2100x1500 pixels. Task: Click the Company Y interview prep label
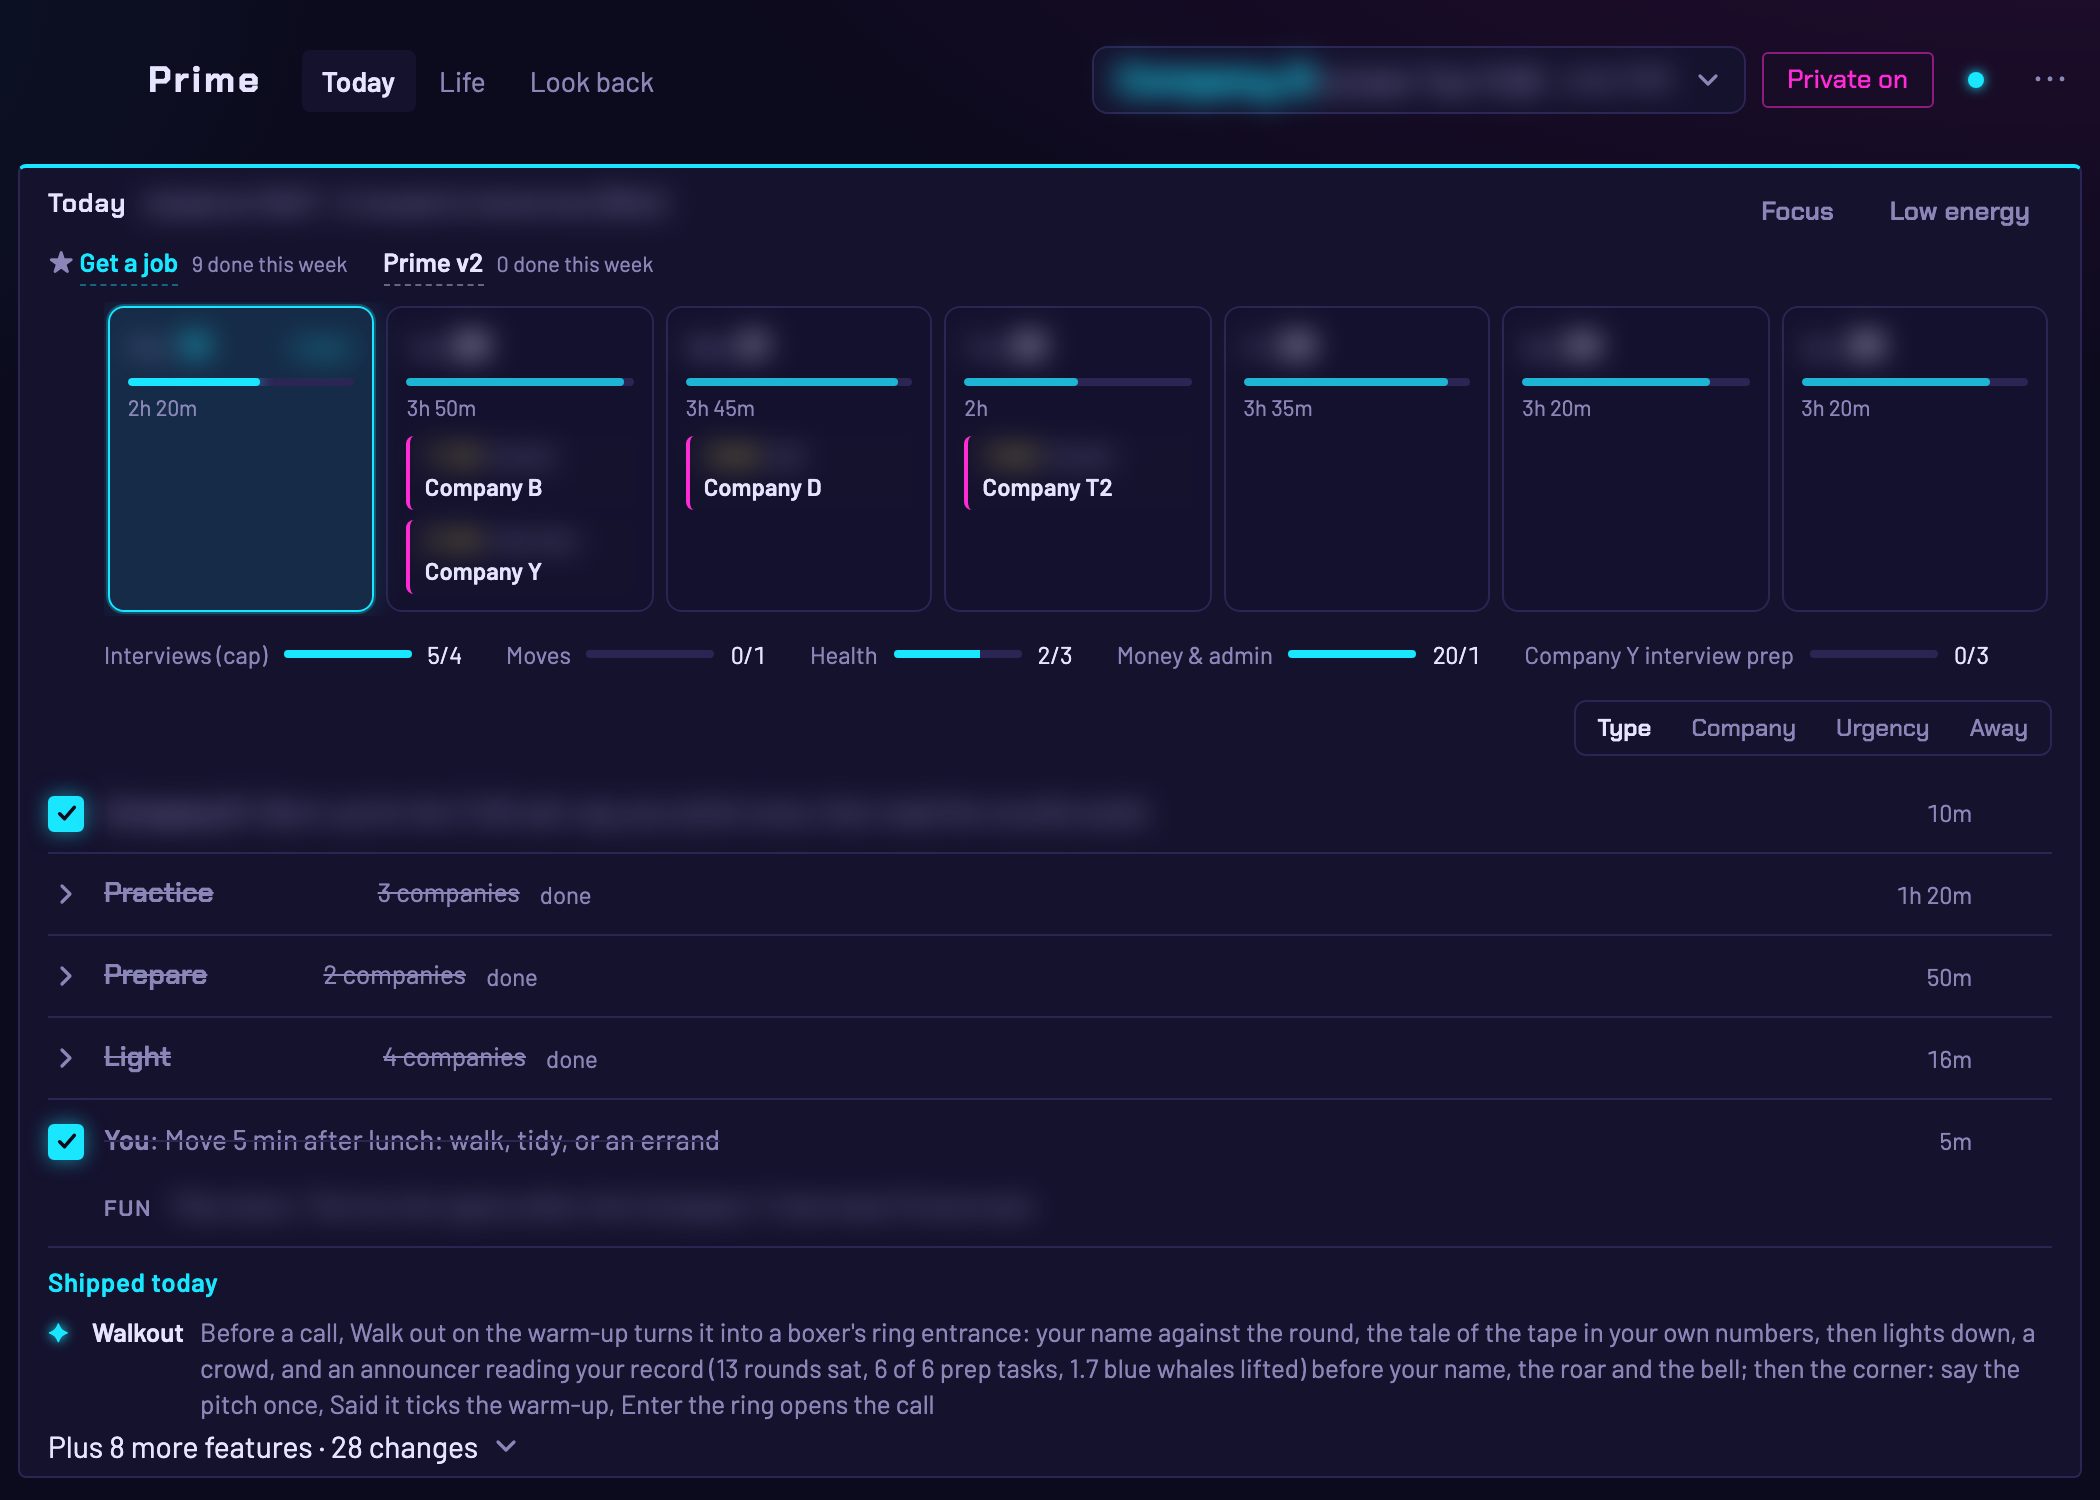(1658, 656)
